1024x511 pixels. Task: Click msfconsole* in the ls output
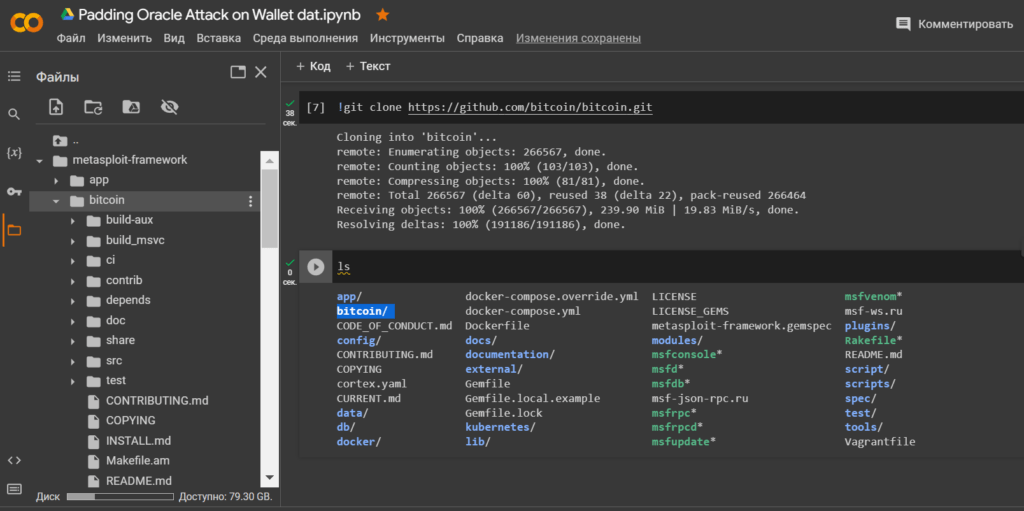[x=686, y=354]
